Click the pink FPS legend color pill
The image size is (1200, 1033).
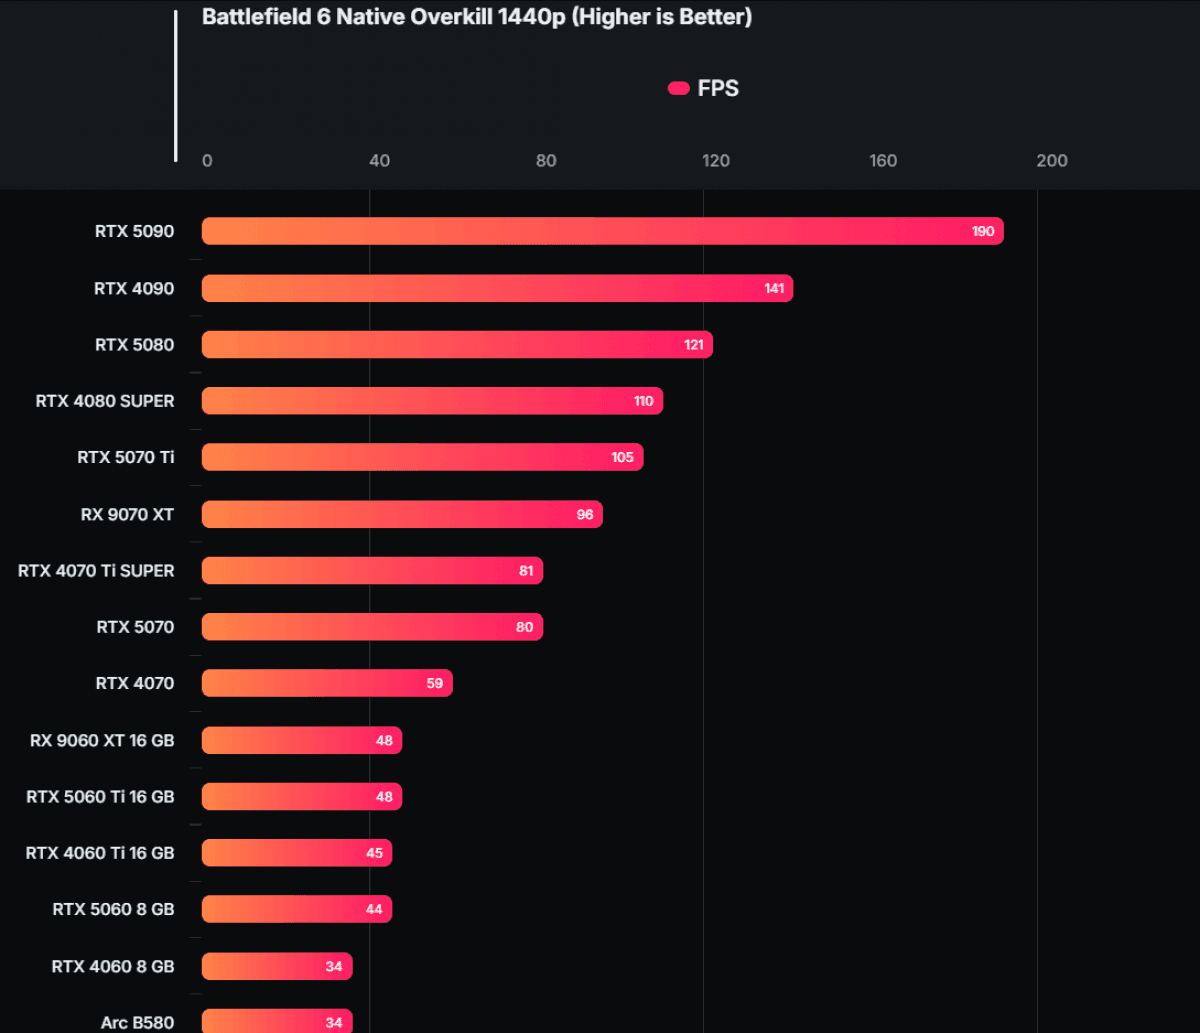678,89
